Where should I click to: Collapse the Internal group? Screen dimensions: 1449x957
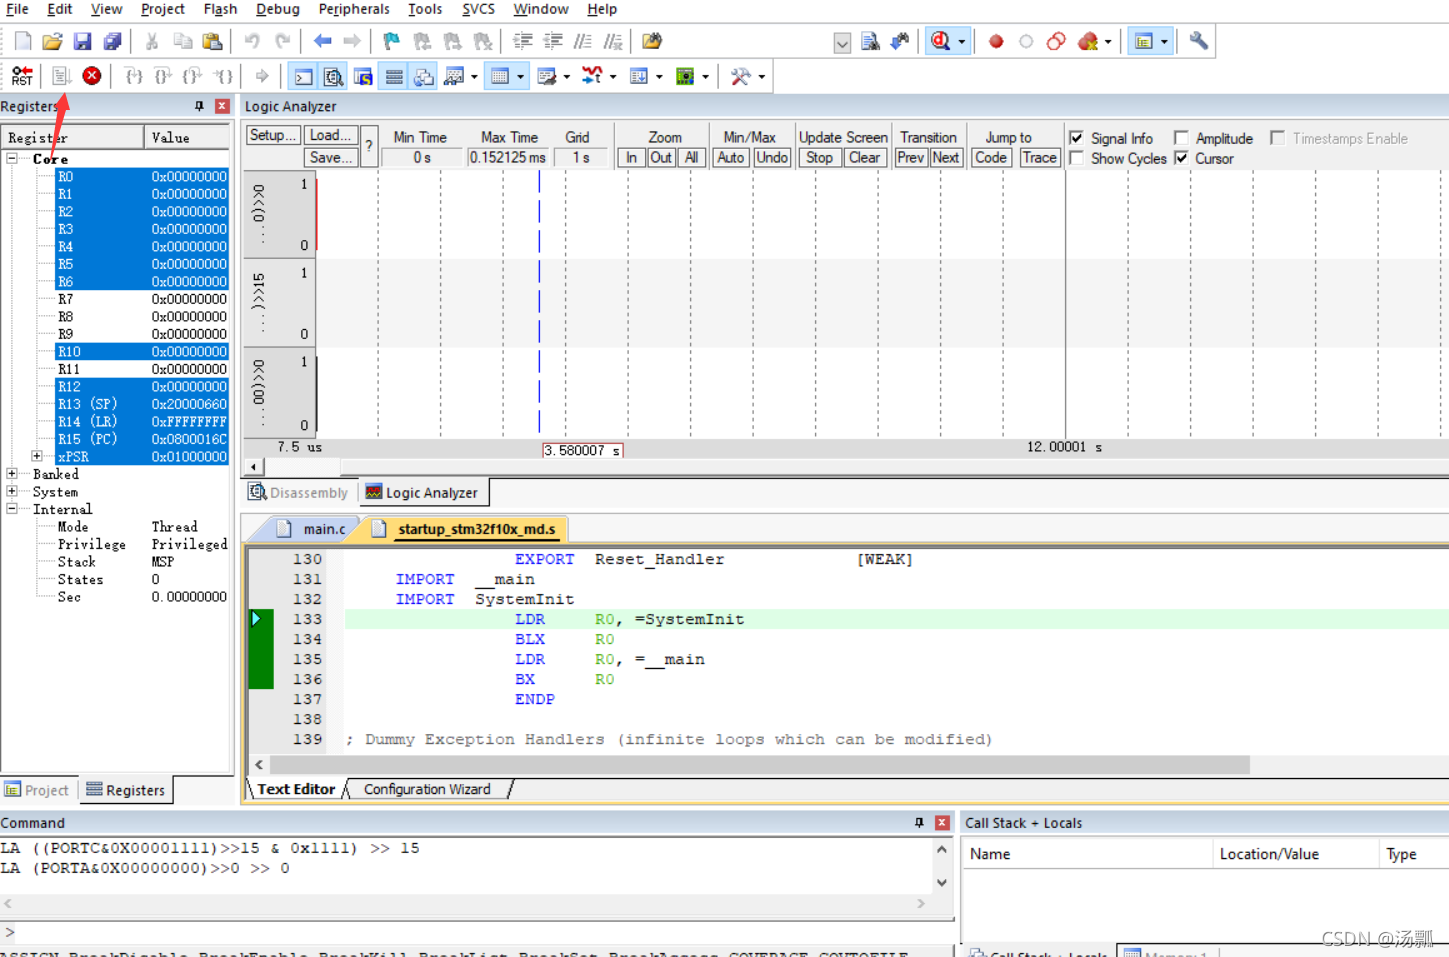coord(12,509)
